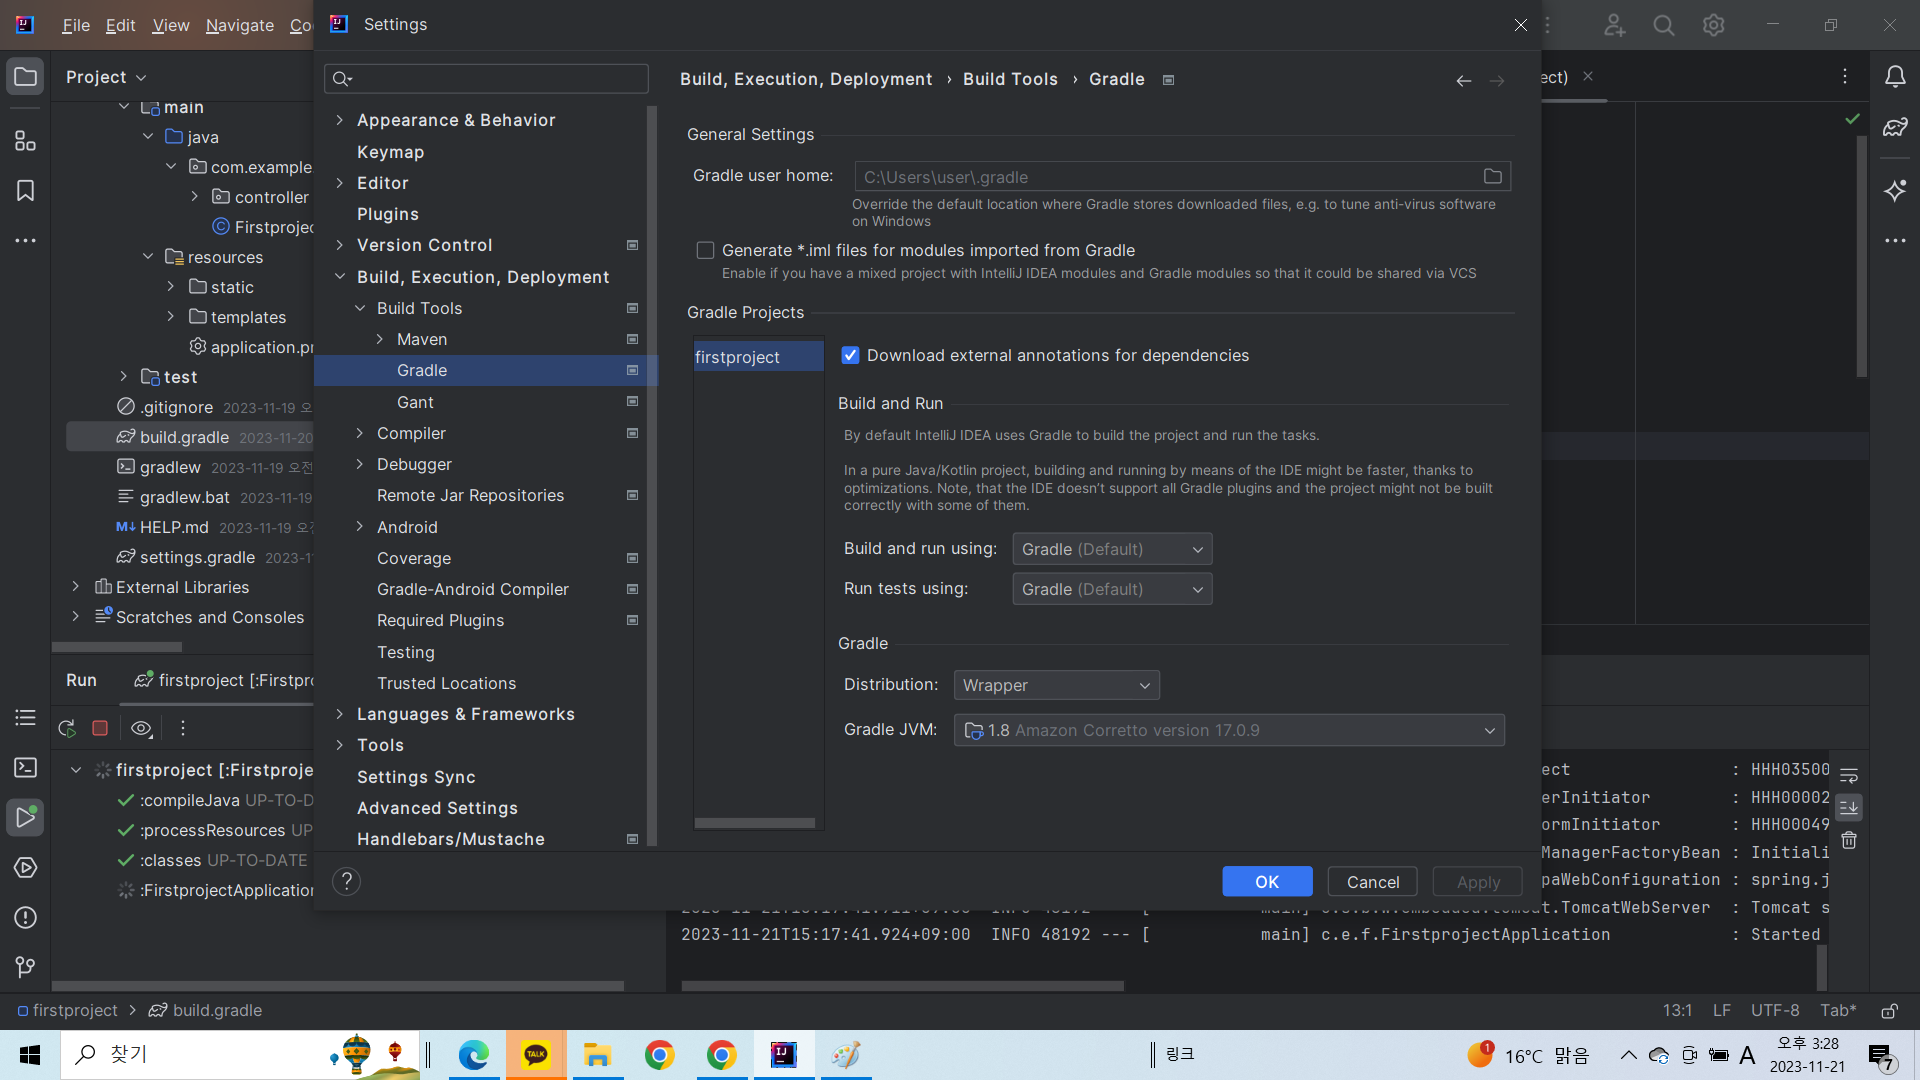1920x1080 pixels.
Task: Click the Cancel button
Action: pos(1372,881)
